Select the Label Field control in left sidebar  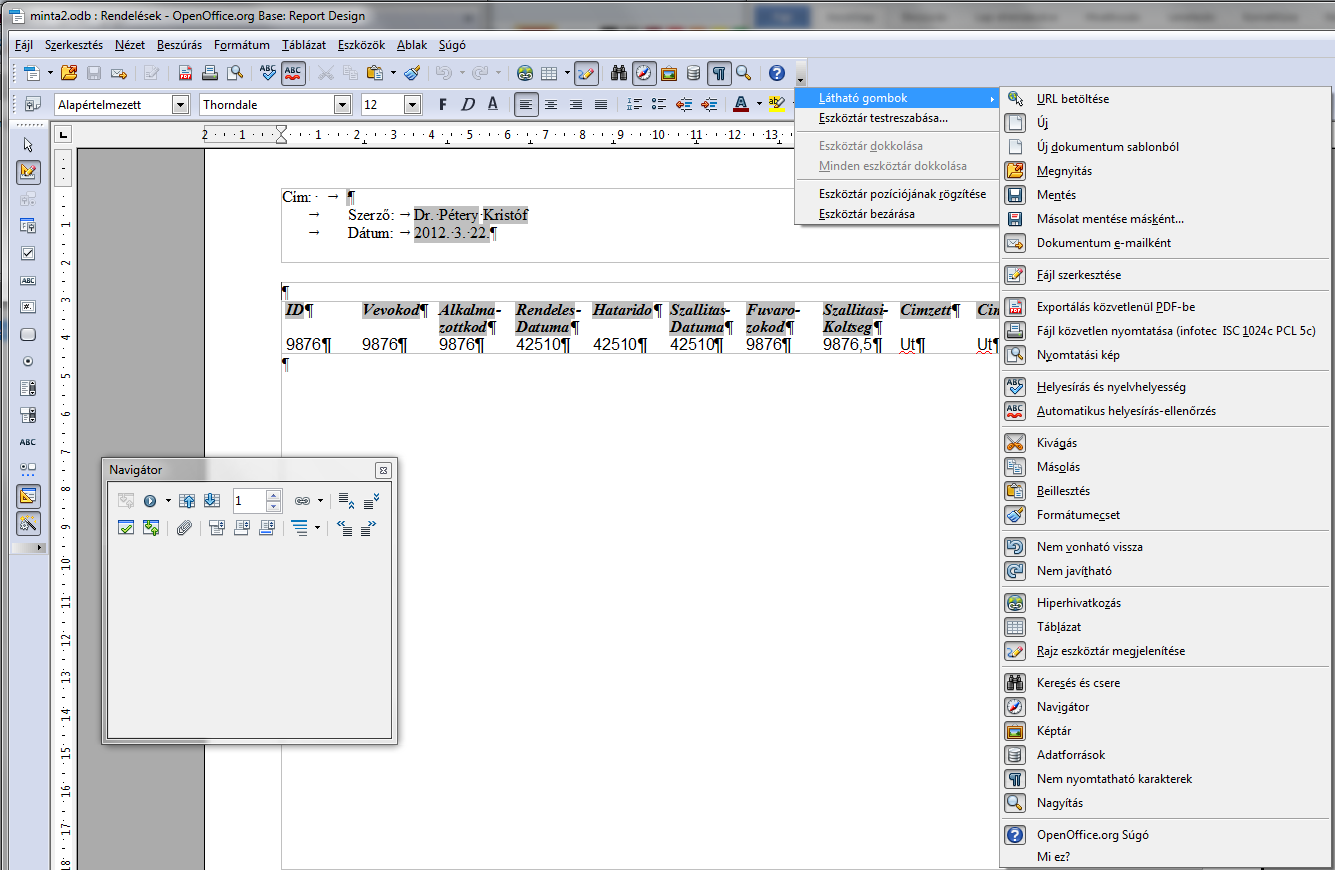(28, 442)
